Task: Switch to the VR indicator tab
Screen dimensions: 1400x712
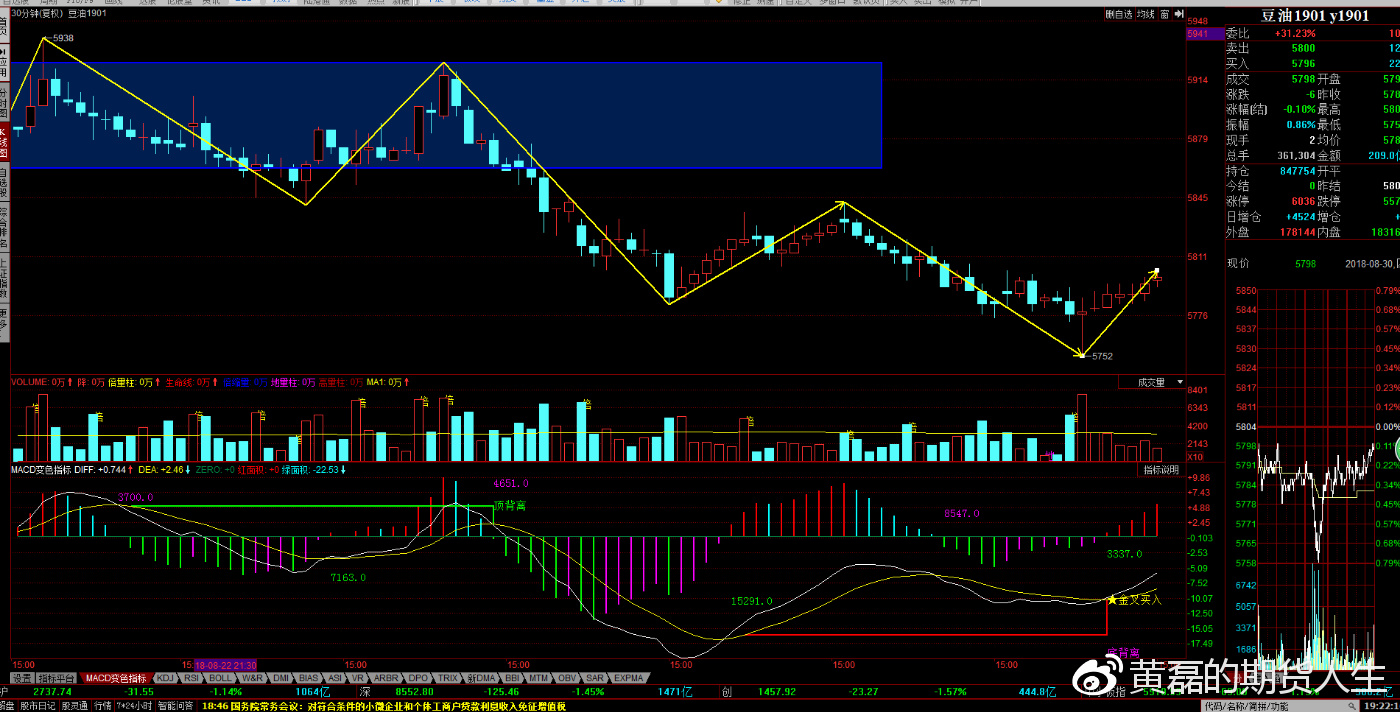Action: point(358,678)
